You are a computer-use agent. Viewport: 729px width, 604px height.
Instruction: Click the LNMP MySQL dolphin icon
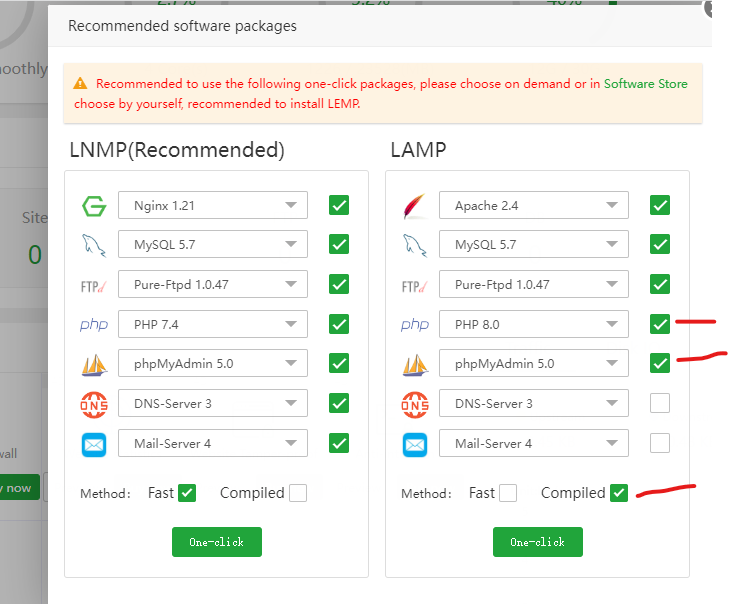(x=94, y=245)
